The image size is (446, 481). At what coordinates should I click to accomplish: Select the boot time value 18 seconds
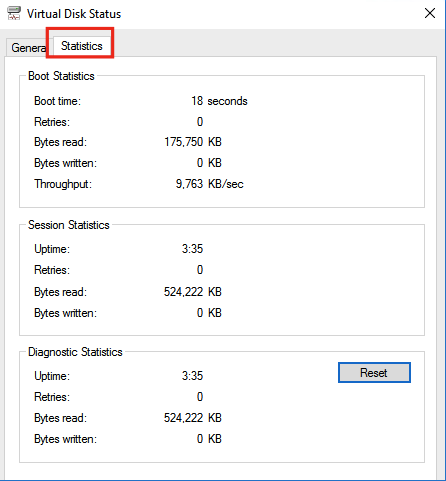(x=219, y=101)
